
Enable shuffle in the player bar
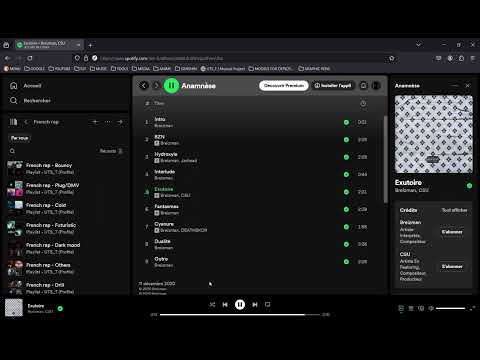pos(212,305)
